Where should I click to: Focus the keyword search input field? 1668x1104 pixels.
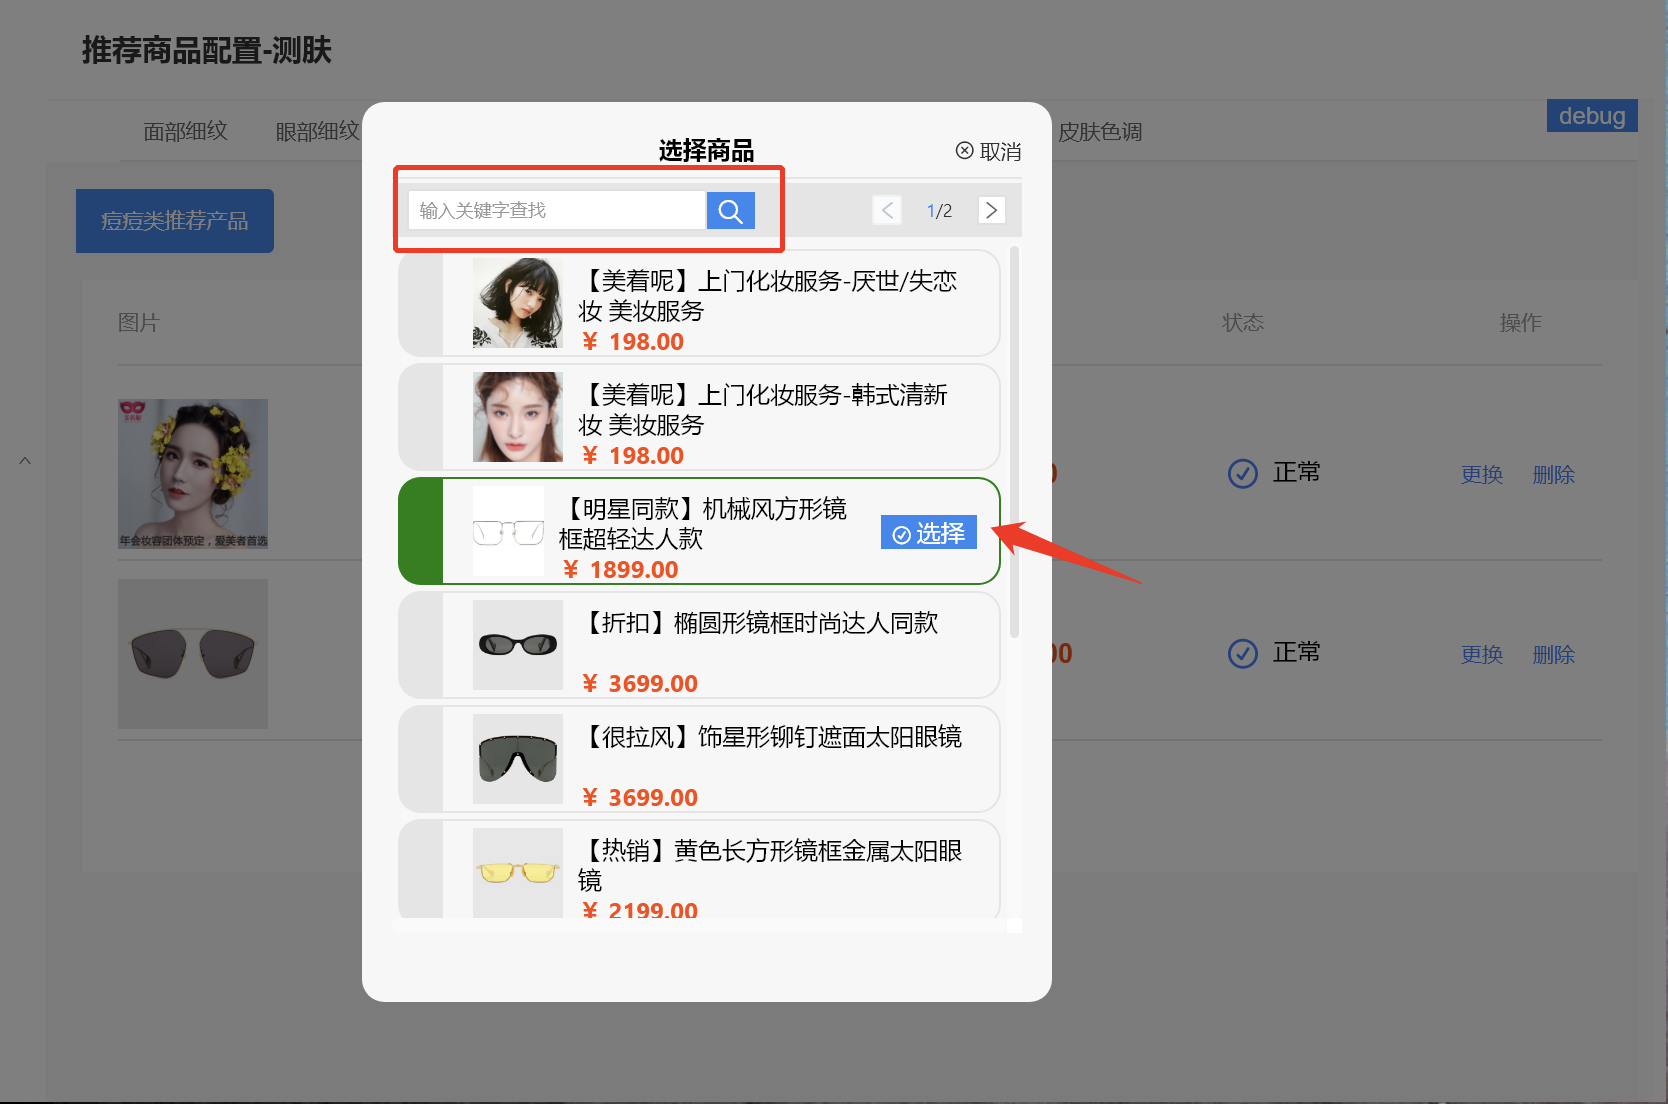coord(557,210)
